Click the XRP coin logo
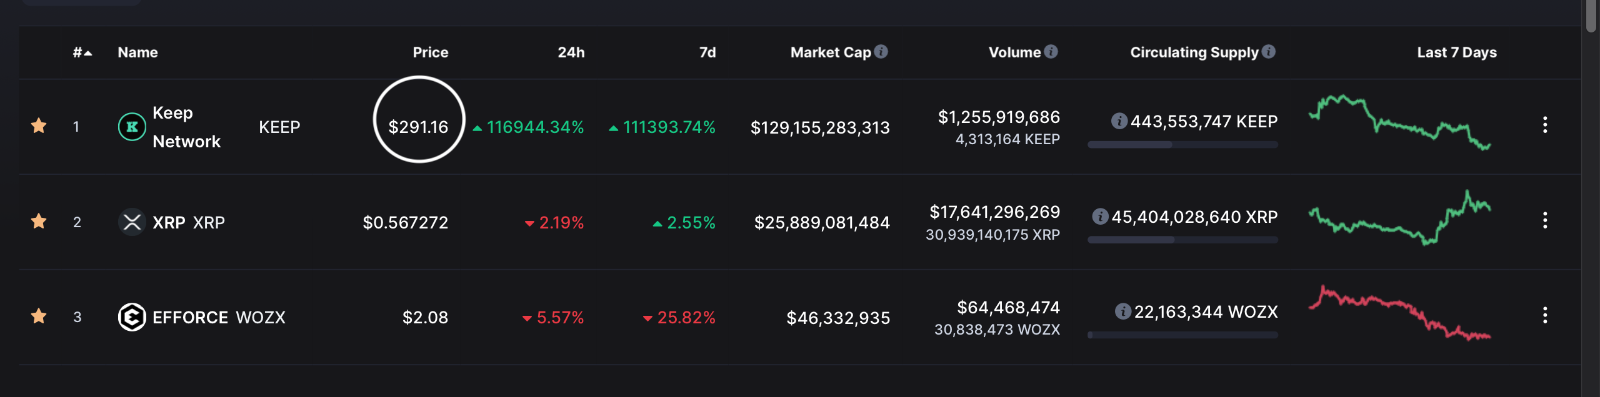This screenshot has height=397, width=1600. point(132,222)
